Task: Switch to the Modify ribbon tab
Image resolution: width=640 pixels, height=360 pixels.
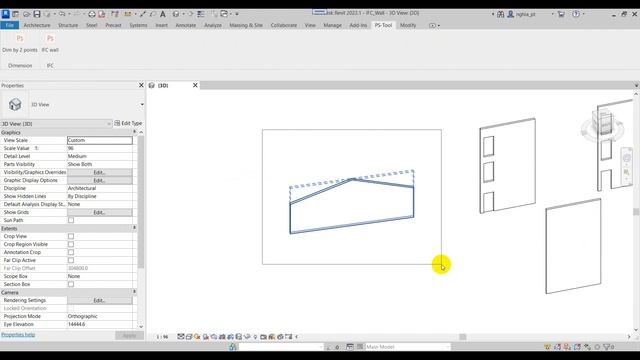Action: coord(408,25)
